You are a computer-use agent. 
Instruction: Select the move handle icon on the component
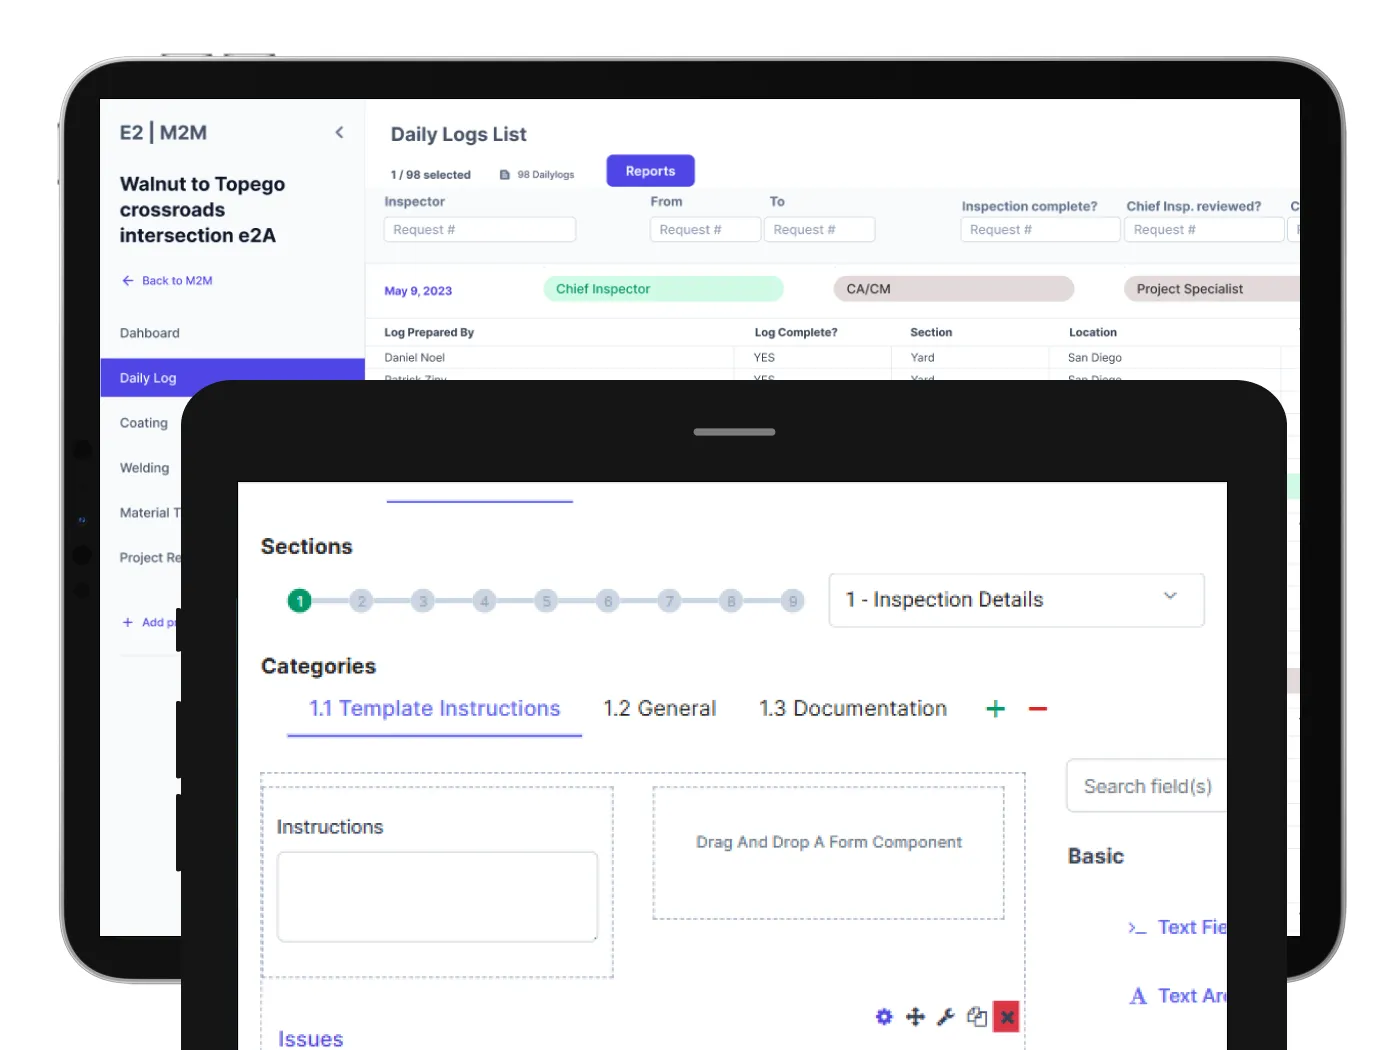click(914, 1016)
